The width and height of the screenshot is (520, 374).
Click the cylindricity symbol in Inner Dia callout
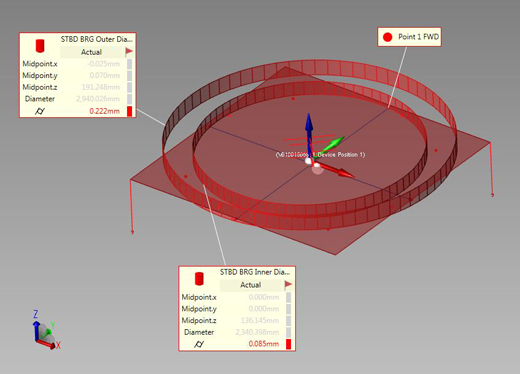199,344
